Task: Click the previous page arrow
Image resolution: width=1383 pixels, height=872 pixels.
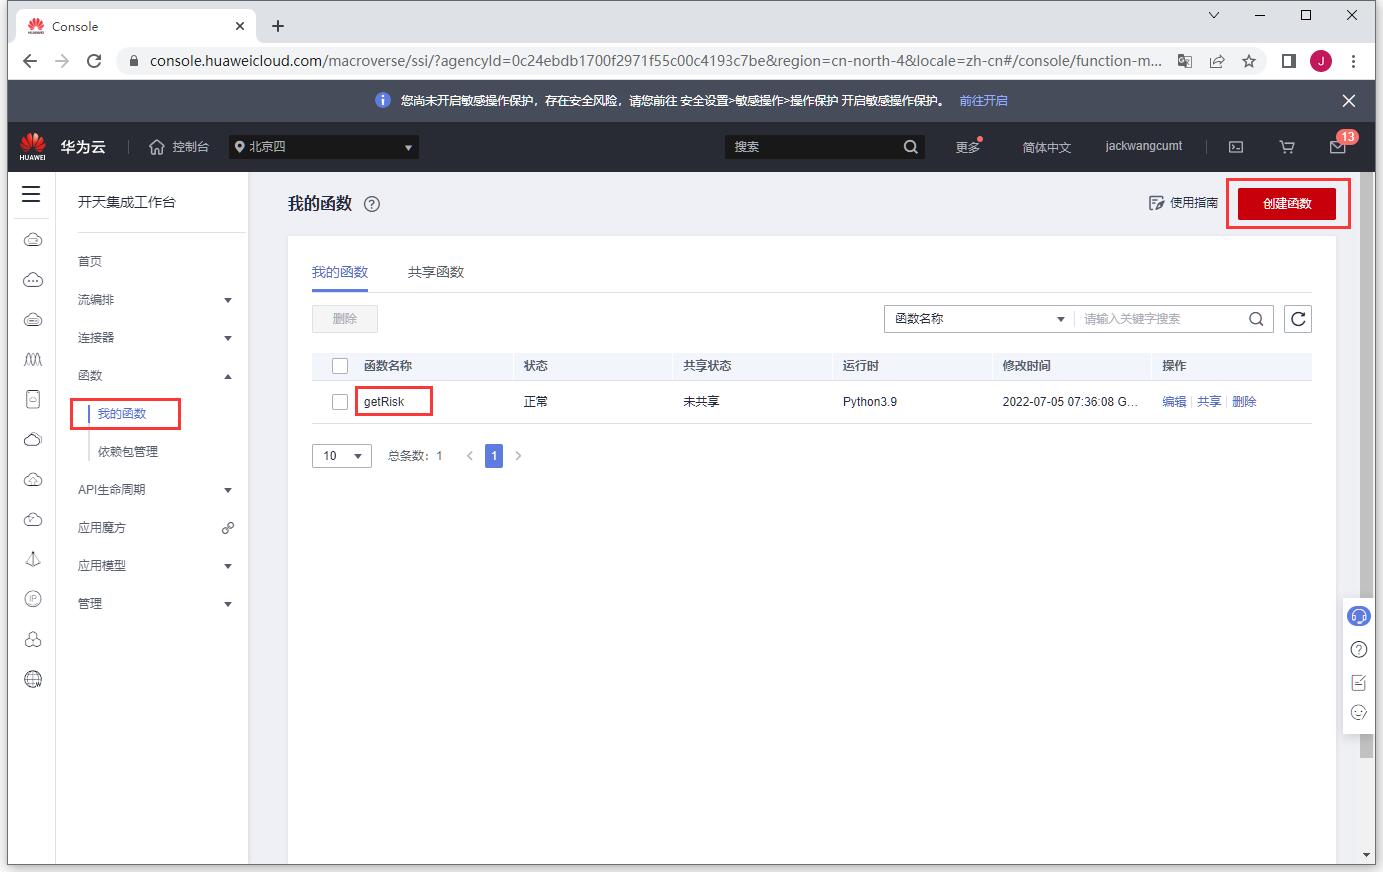Action: pos(470,456)
